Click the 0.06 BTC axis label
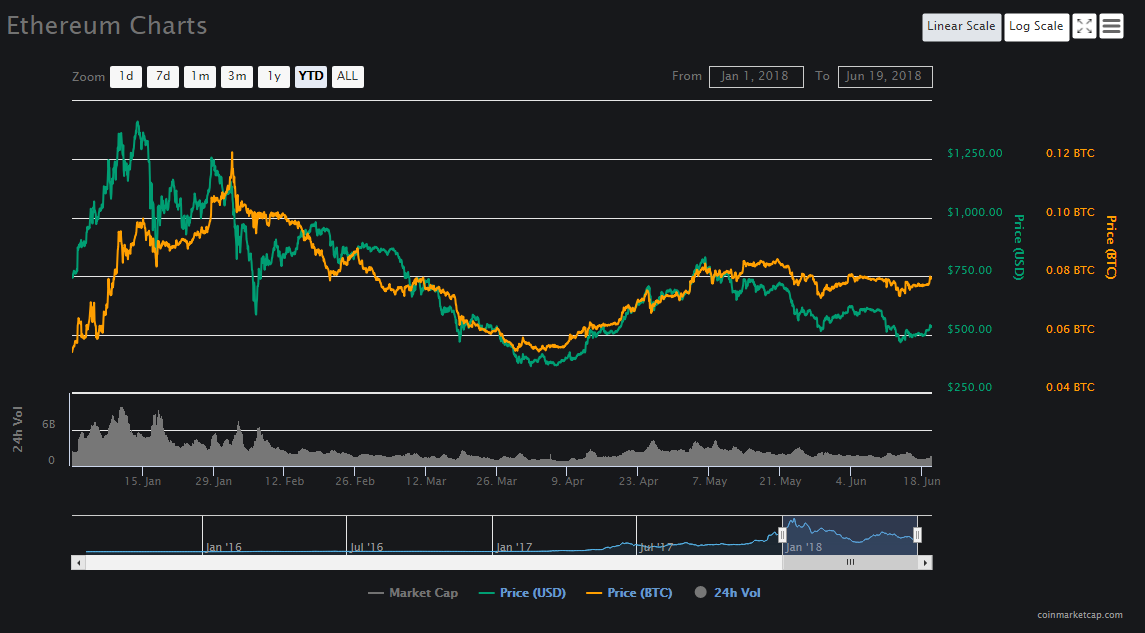The height and width of the screenshot is (633, 1145). (1071, 329)
